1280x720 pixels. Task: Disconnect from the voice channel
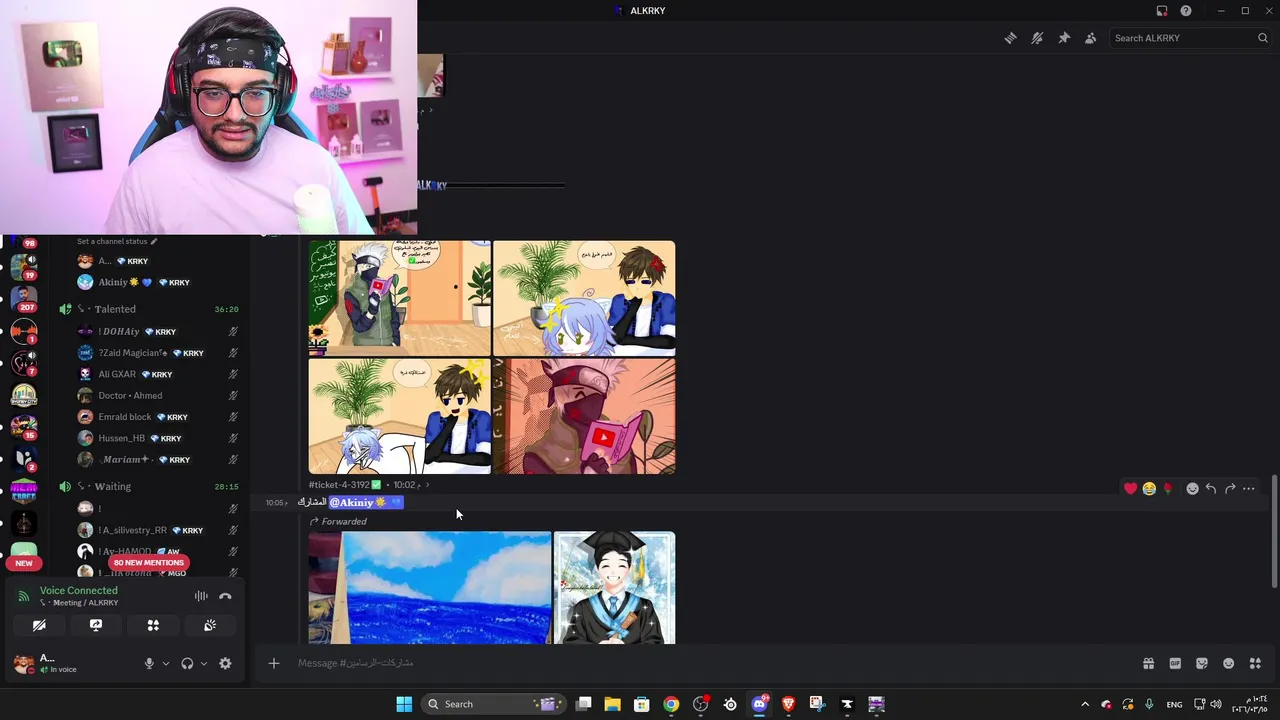pyautogui.click(x=225, y=596)
